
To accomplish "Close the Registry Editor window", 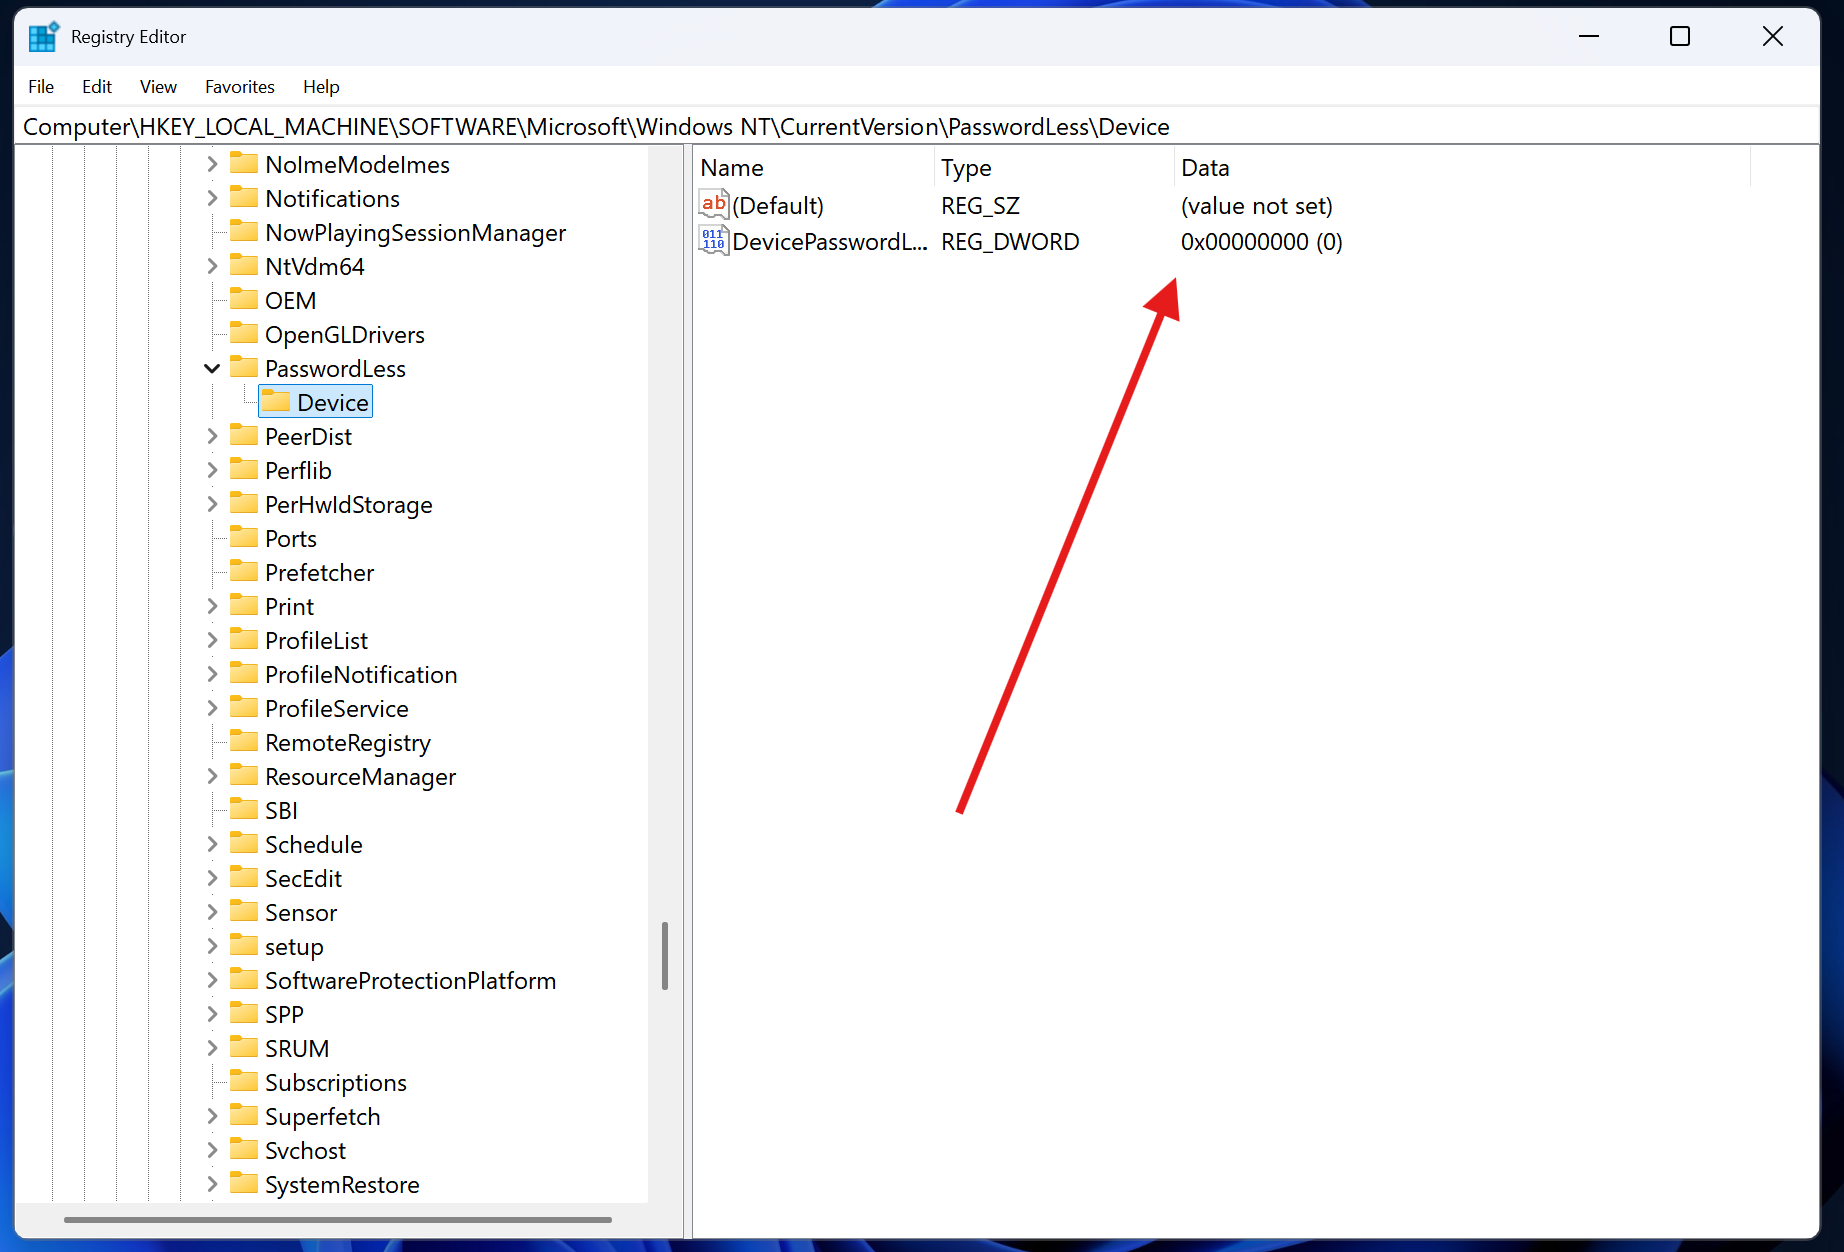I will click(1772, 37).
